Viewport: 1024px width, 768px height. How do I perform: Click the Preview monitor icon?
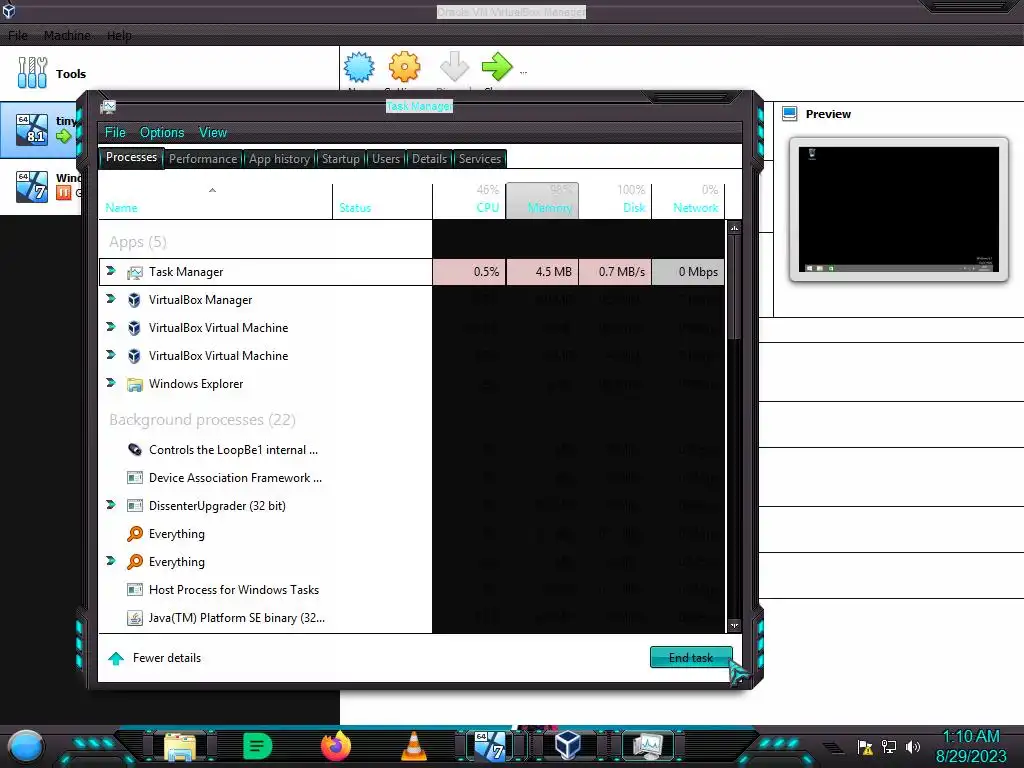[790, 114]
